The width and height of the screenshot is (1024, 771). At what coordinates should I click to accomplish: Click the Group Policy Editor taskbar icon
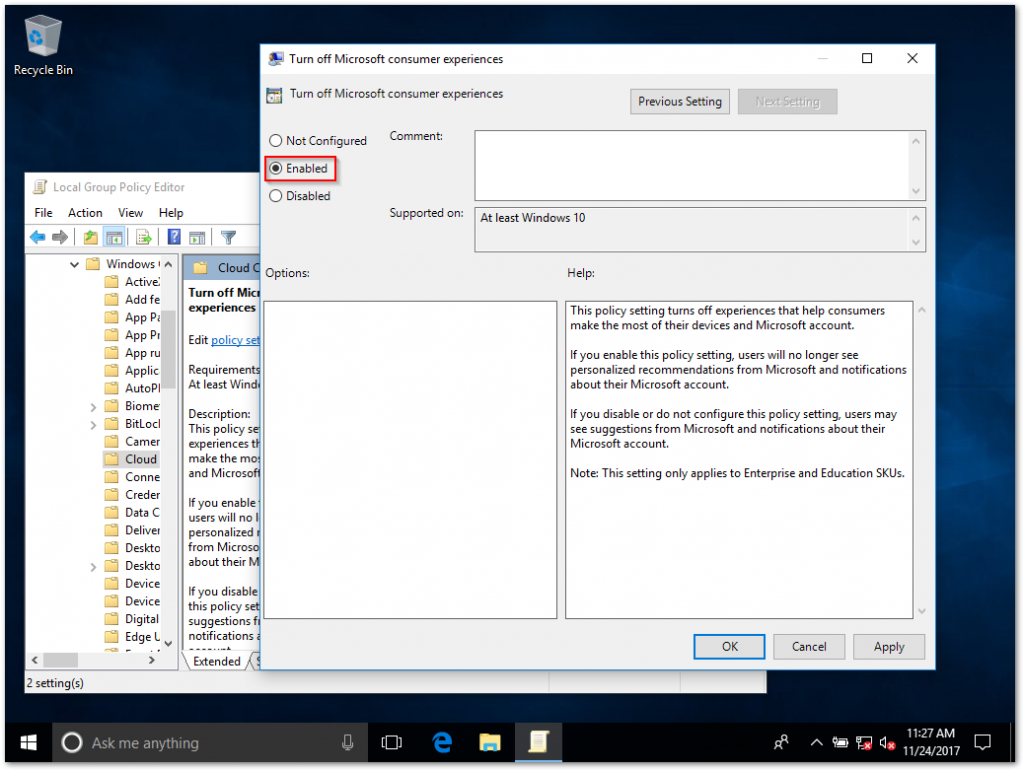pos(538,742)
